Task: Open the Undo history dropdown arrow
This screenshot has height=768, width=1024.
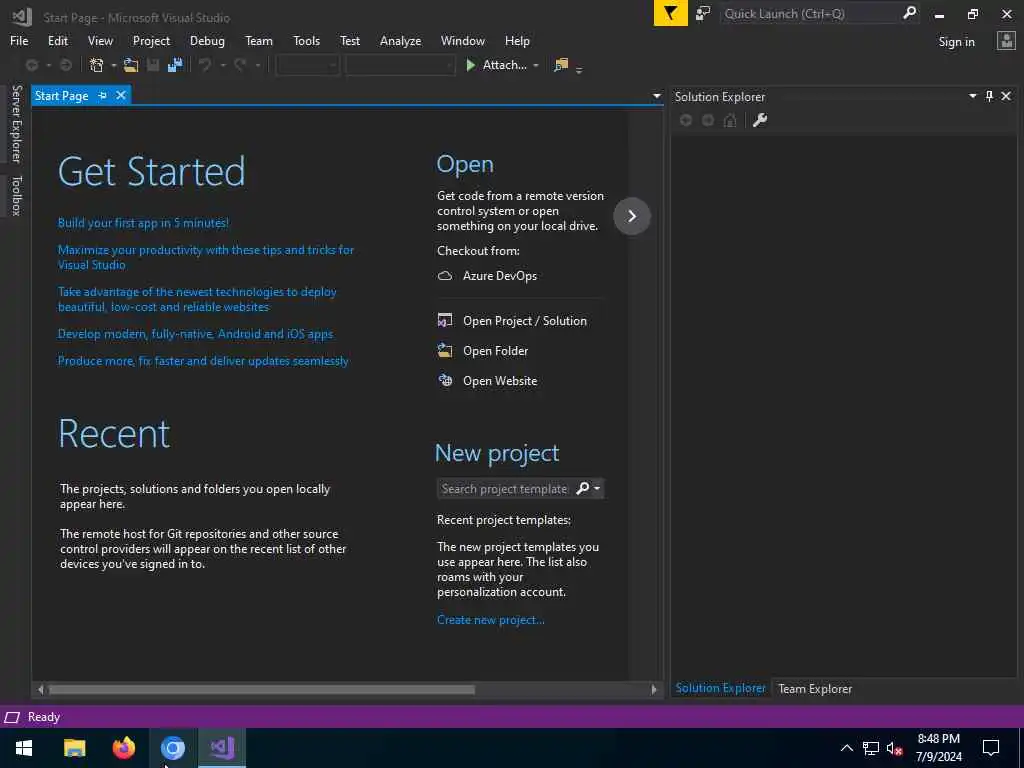Action: tap(223, 65)
